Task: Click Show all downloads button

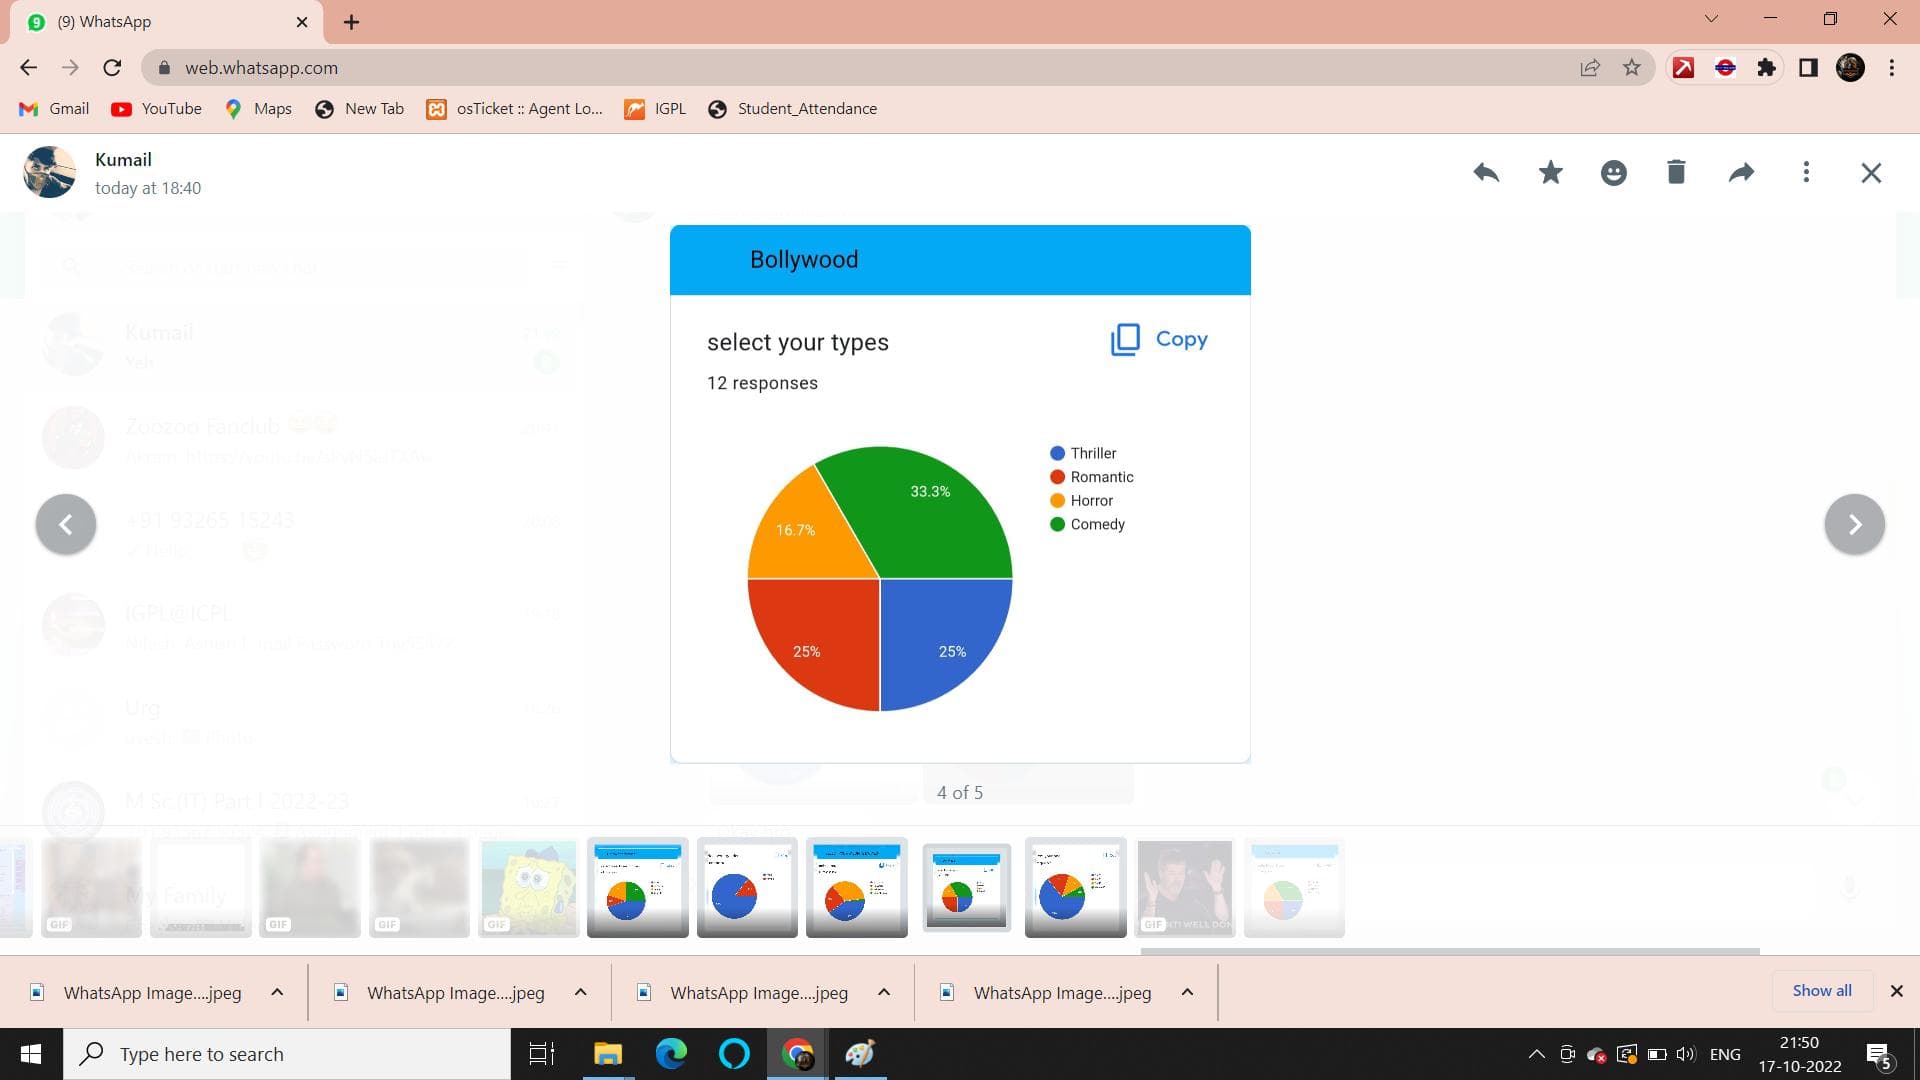Action: click(x=1821, y=990)
